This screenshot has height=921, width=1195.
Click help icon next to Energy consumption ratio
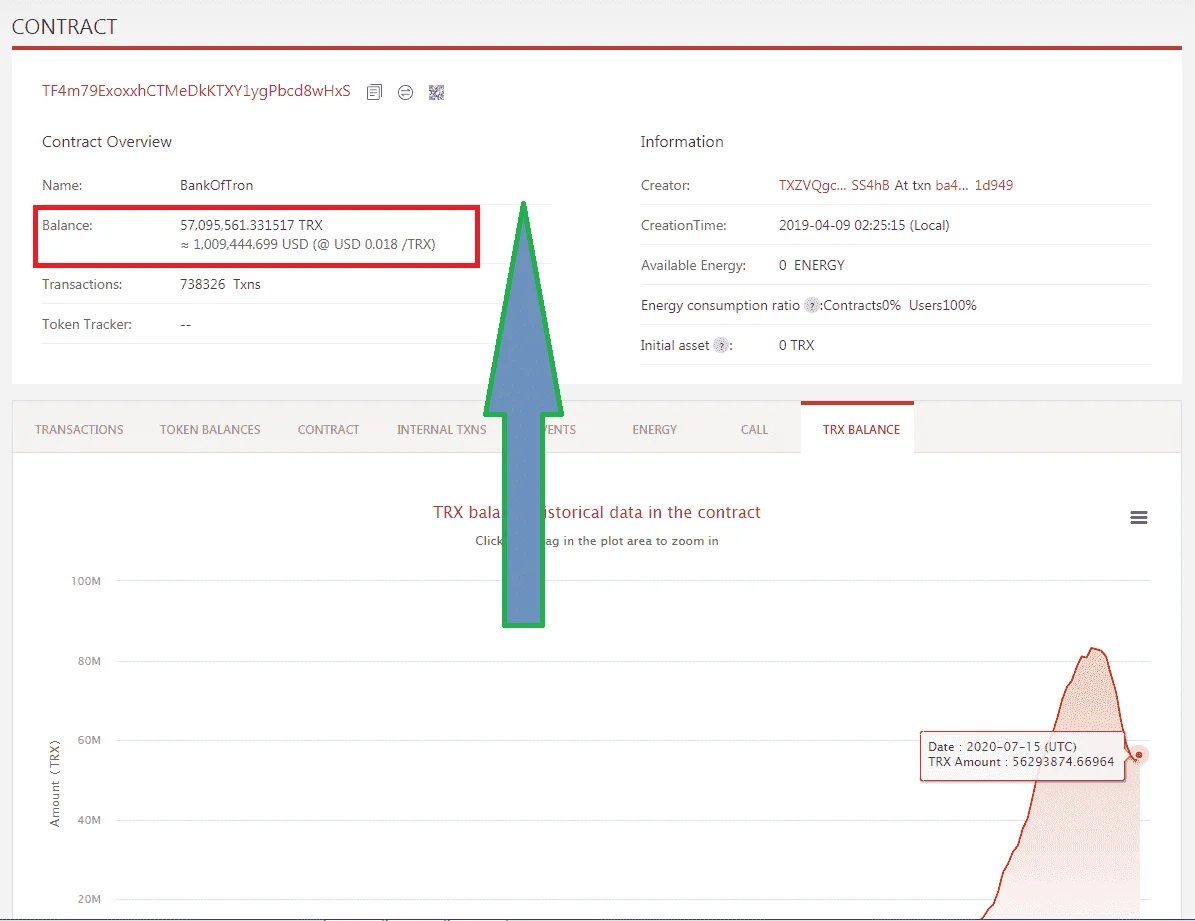(812, 305)
